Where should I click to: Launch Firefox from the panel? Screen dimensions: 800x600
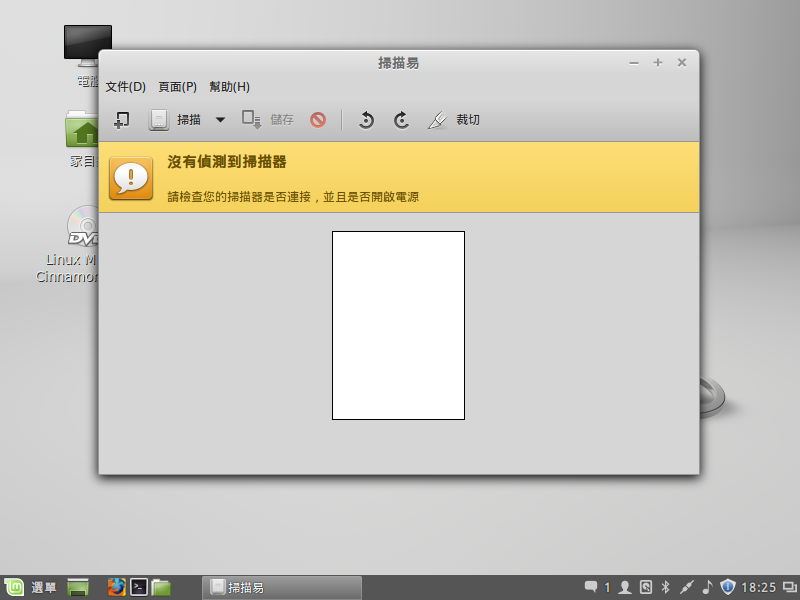(x=117, y=587)
